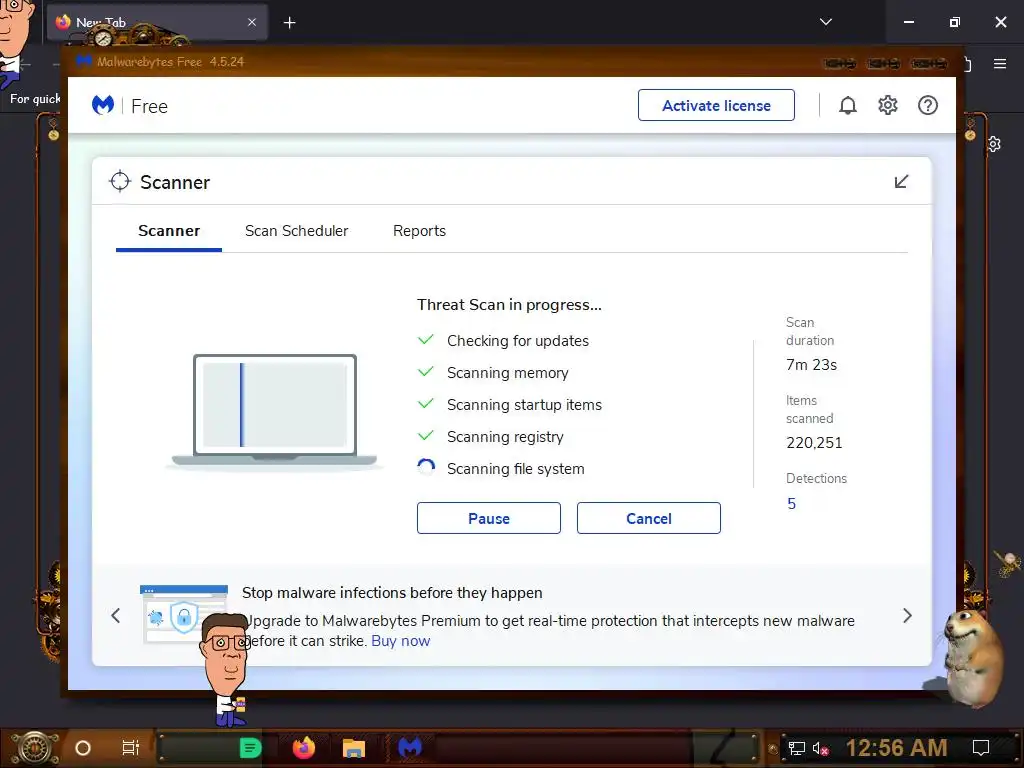Open the Reports tab
This screenshot has height=768, width=1024.
(419, 231)
